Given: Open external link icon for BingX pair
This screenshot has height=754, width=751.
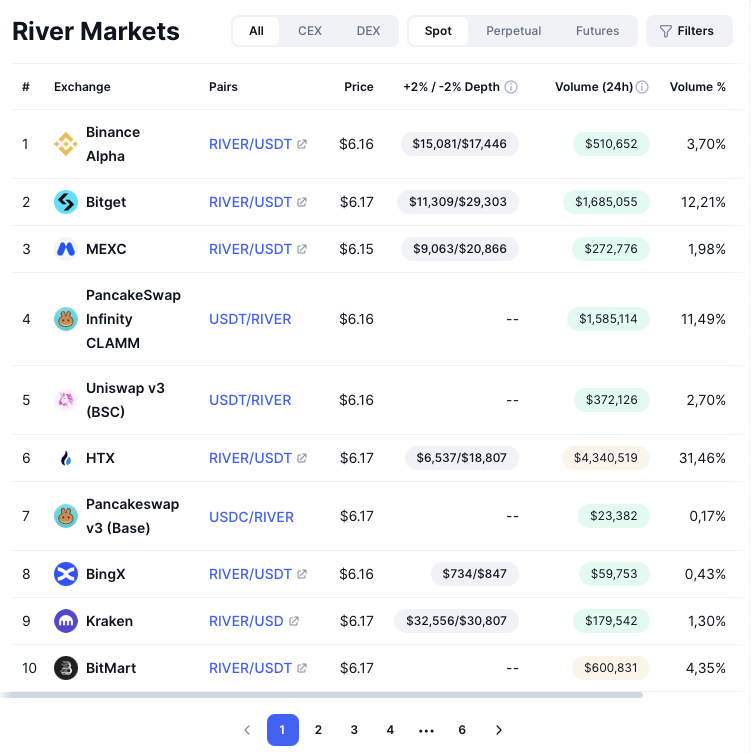Looking at the screenshot, I should [x=302, y=574].
